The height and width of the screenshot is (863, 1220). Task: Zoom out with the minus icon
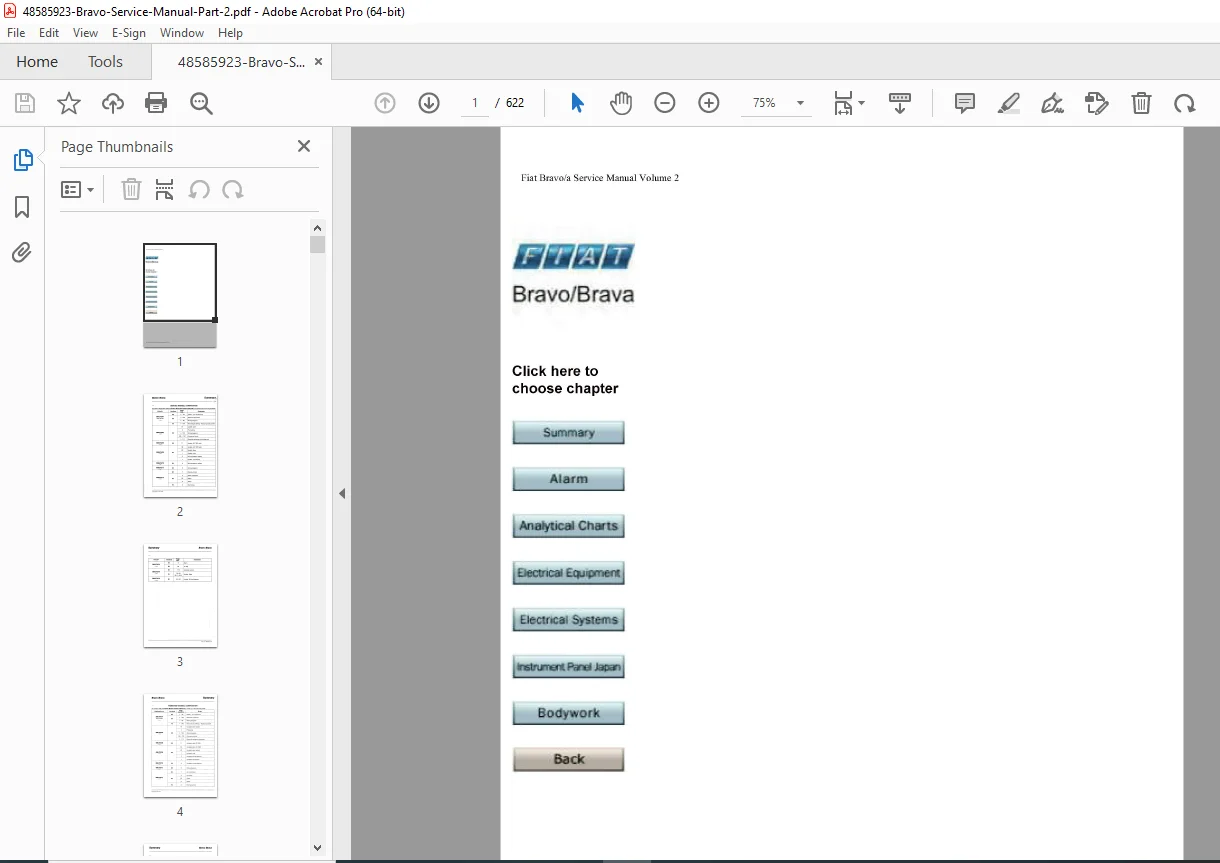[x=665, y=103]
